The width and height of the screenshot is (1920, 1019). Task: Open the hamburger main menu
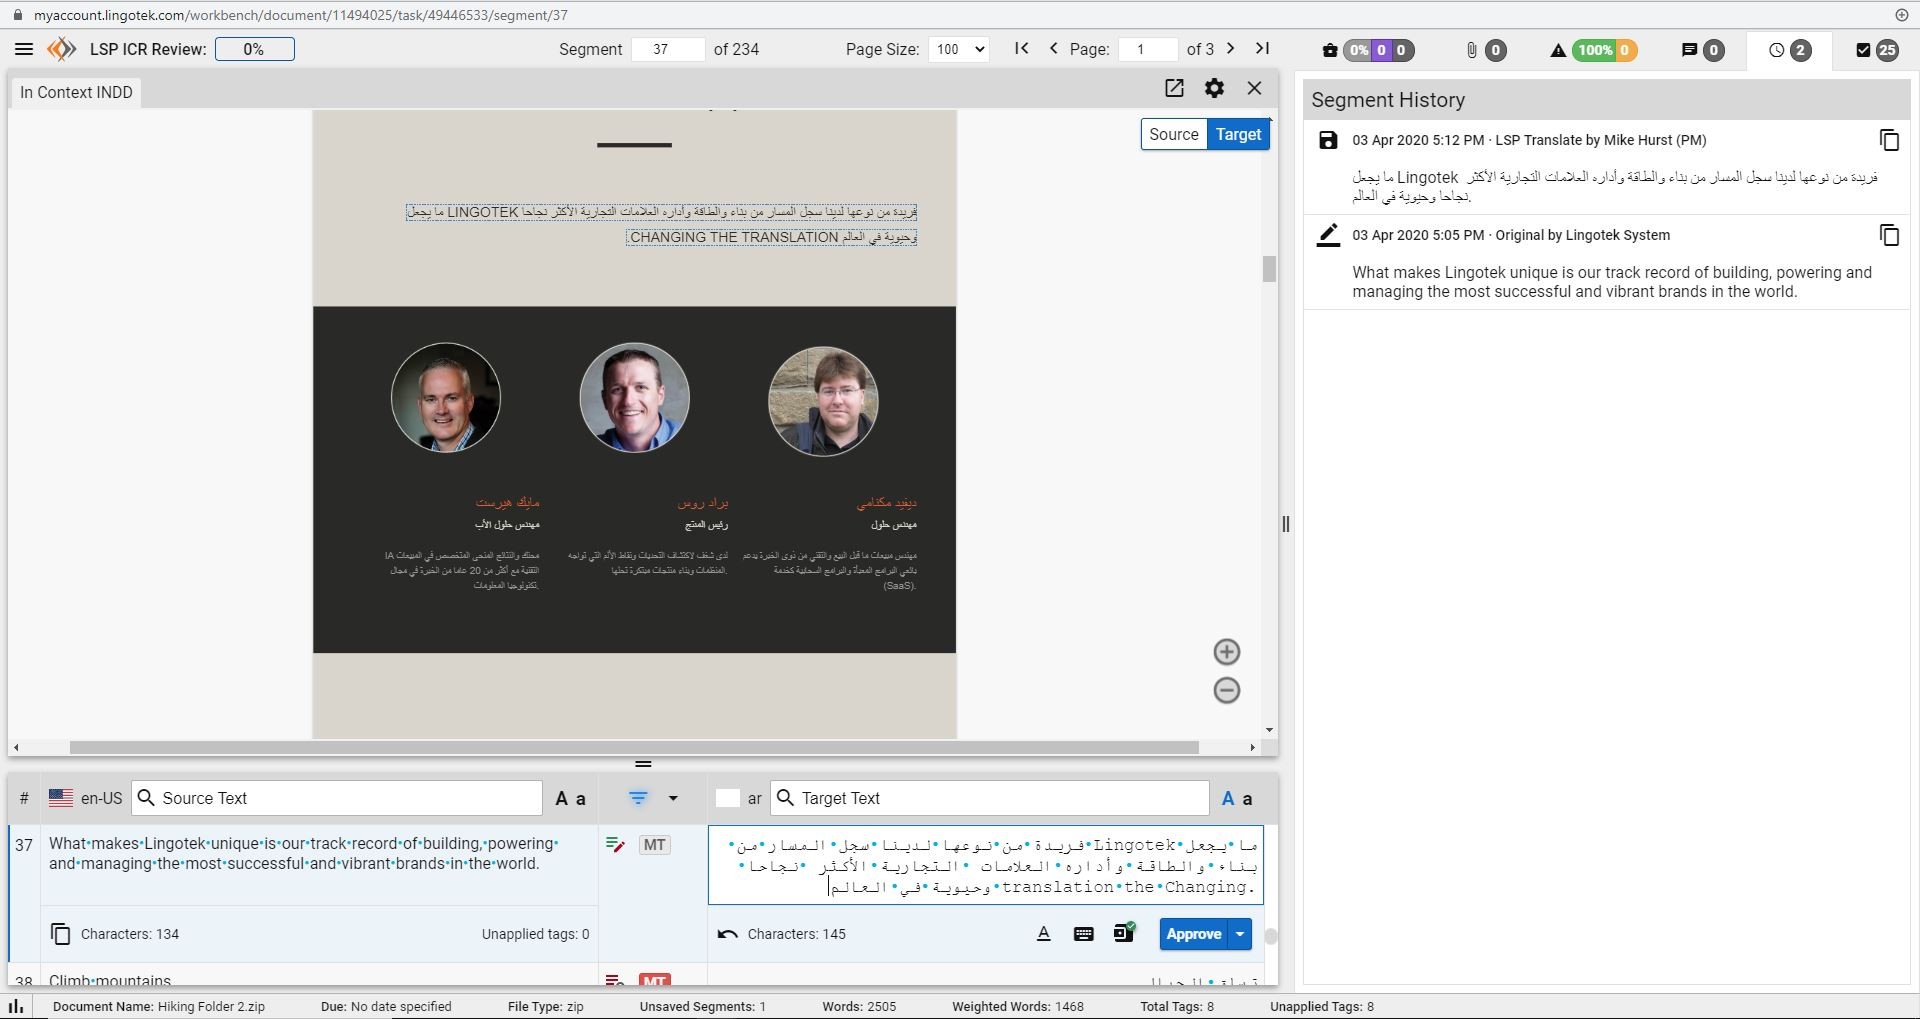tap(24, 49)
